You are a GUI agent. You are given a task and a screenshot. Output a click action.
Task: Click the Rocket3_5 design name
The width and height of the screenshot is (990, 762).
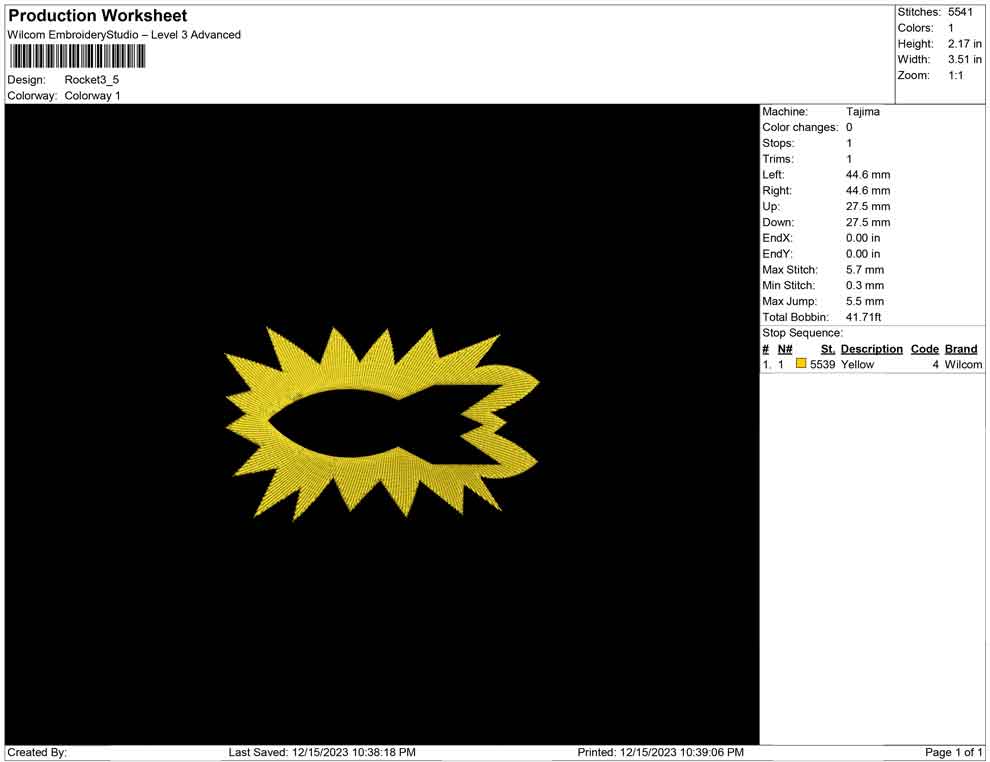click(92, 79)
